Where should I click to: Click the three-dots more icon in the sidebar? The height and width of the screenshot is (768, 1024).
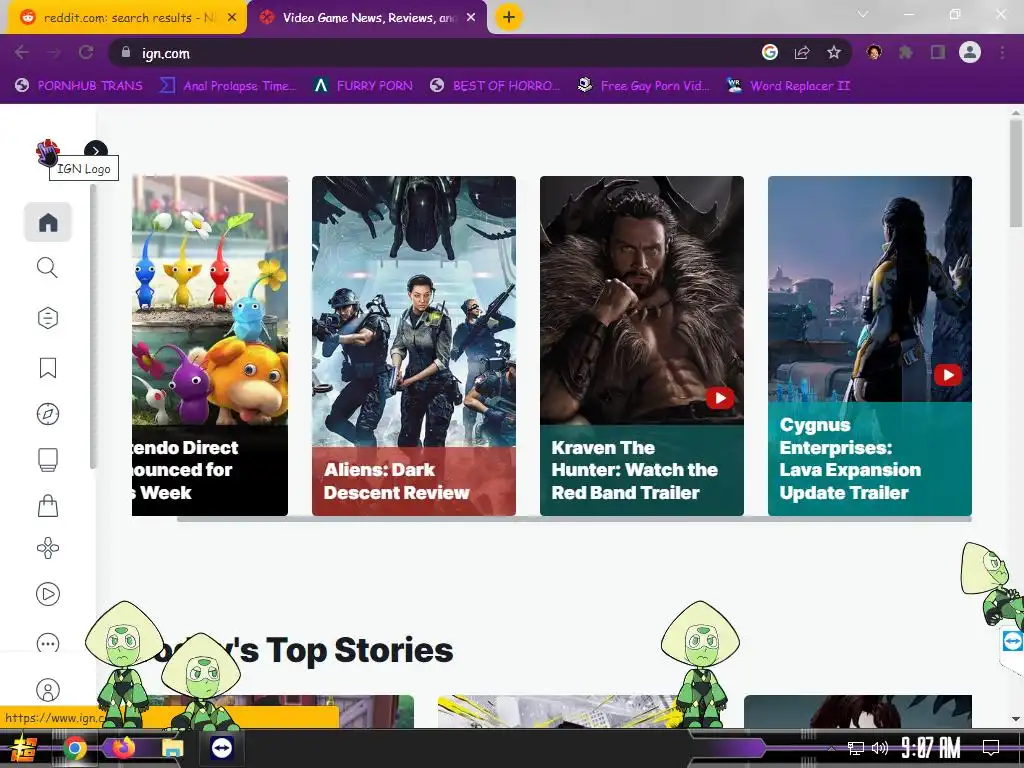48,643
